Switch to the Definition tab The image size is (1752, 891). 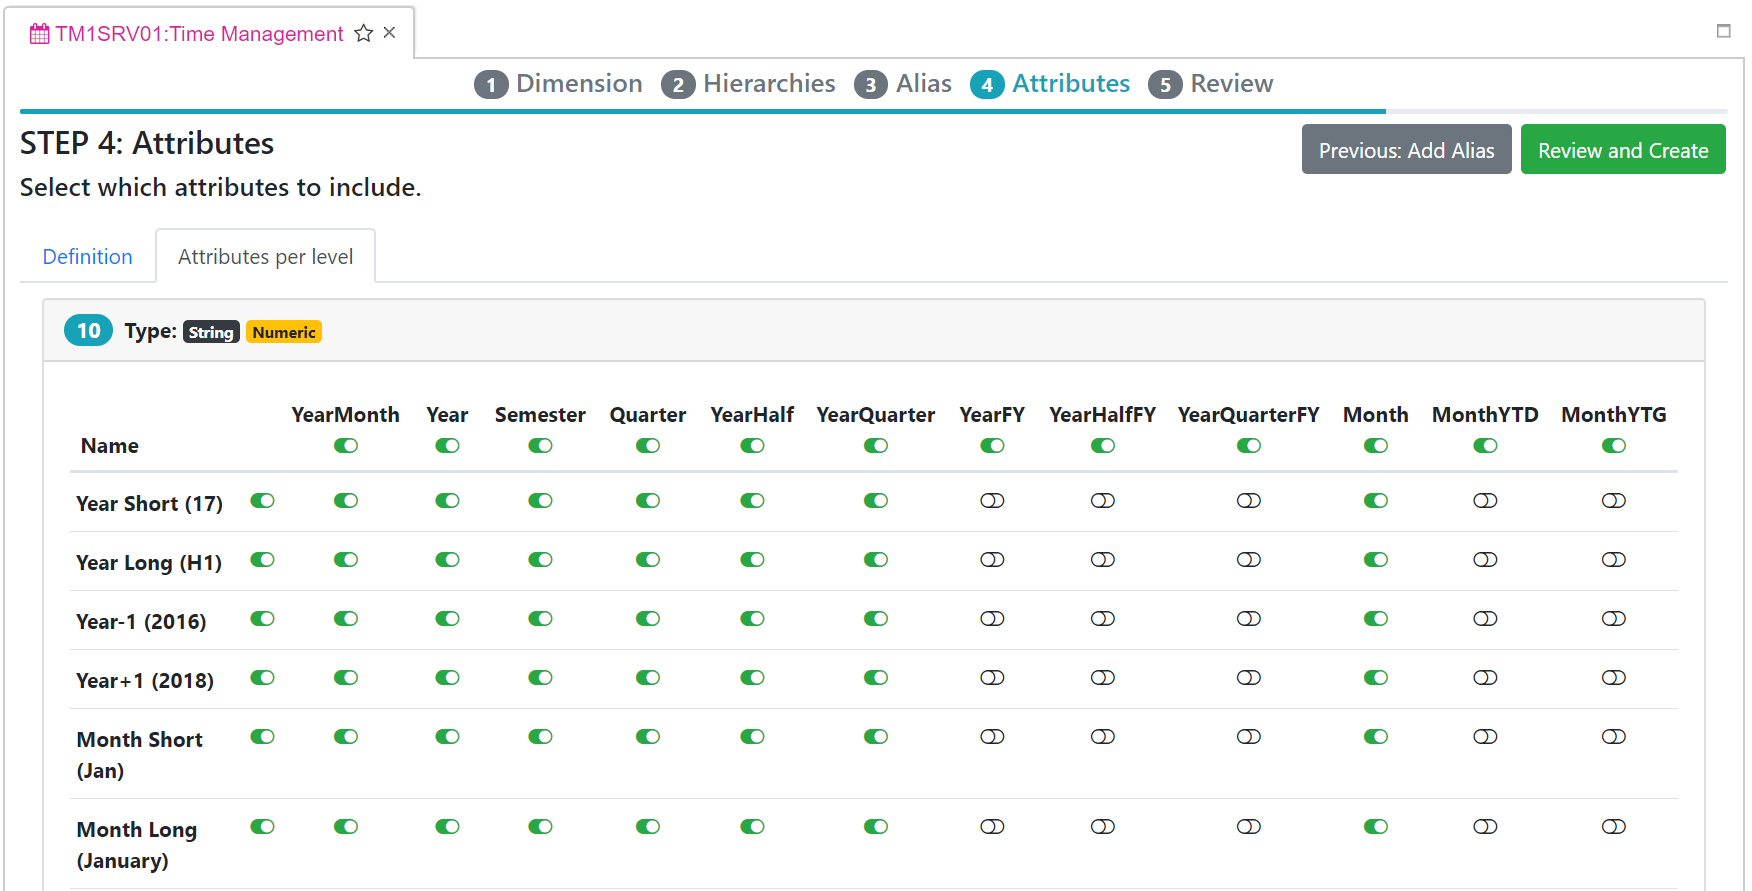point(87,257)
